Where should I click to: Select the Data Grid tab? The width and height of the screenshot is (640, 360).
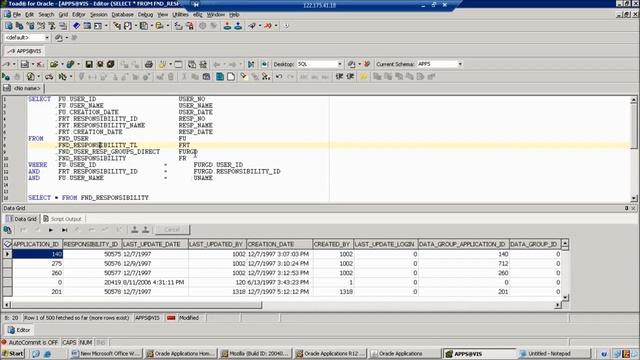click(x=22, y=219)
